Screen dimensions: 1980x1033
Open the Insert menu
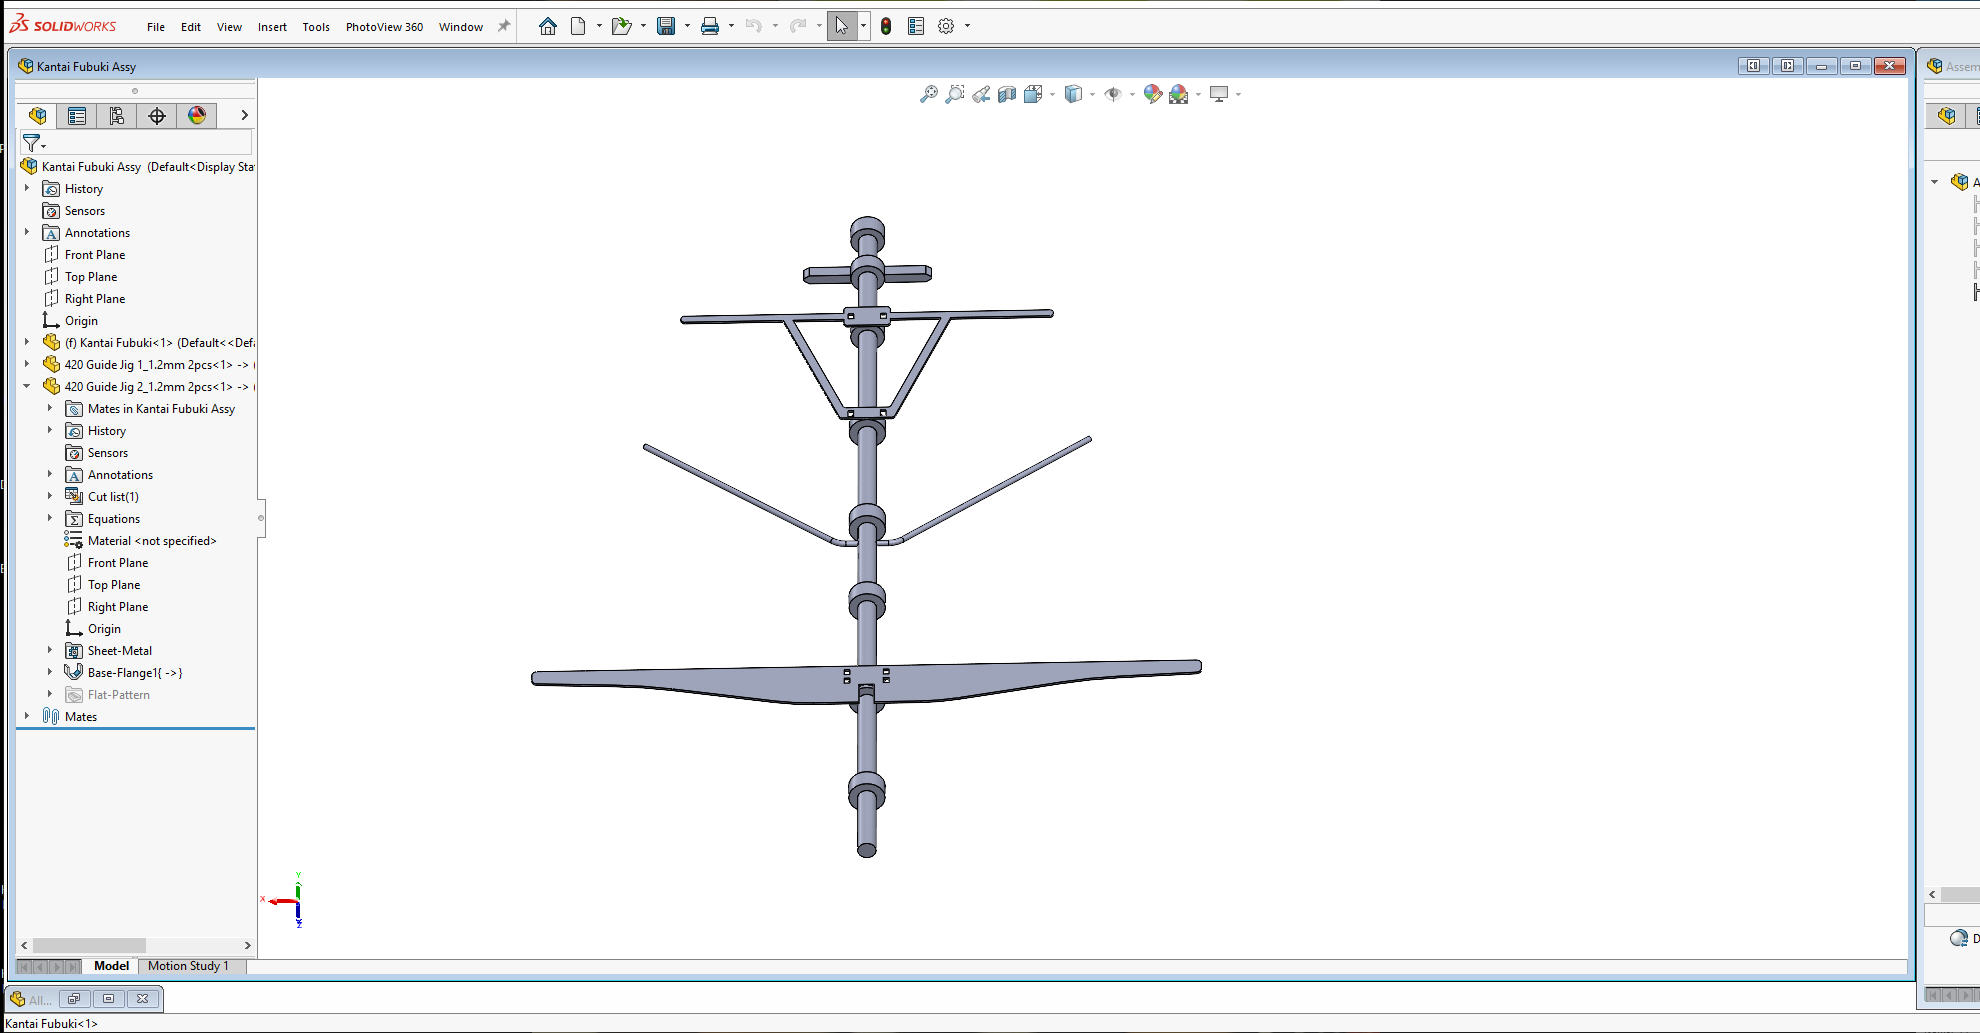(272, 27)
